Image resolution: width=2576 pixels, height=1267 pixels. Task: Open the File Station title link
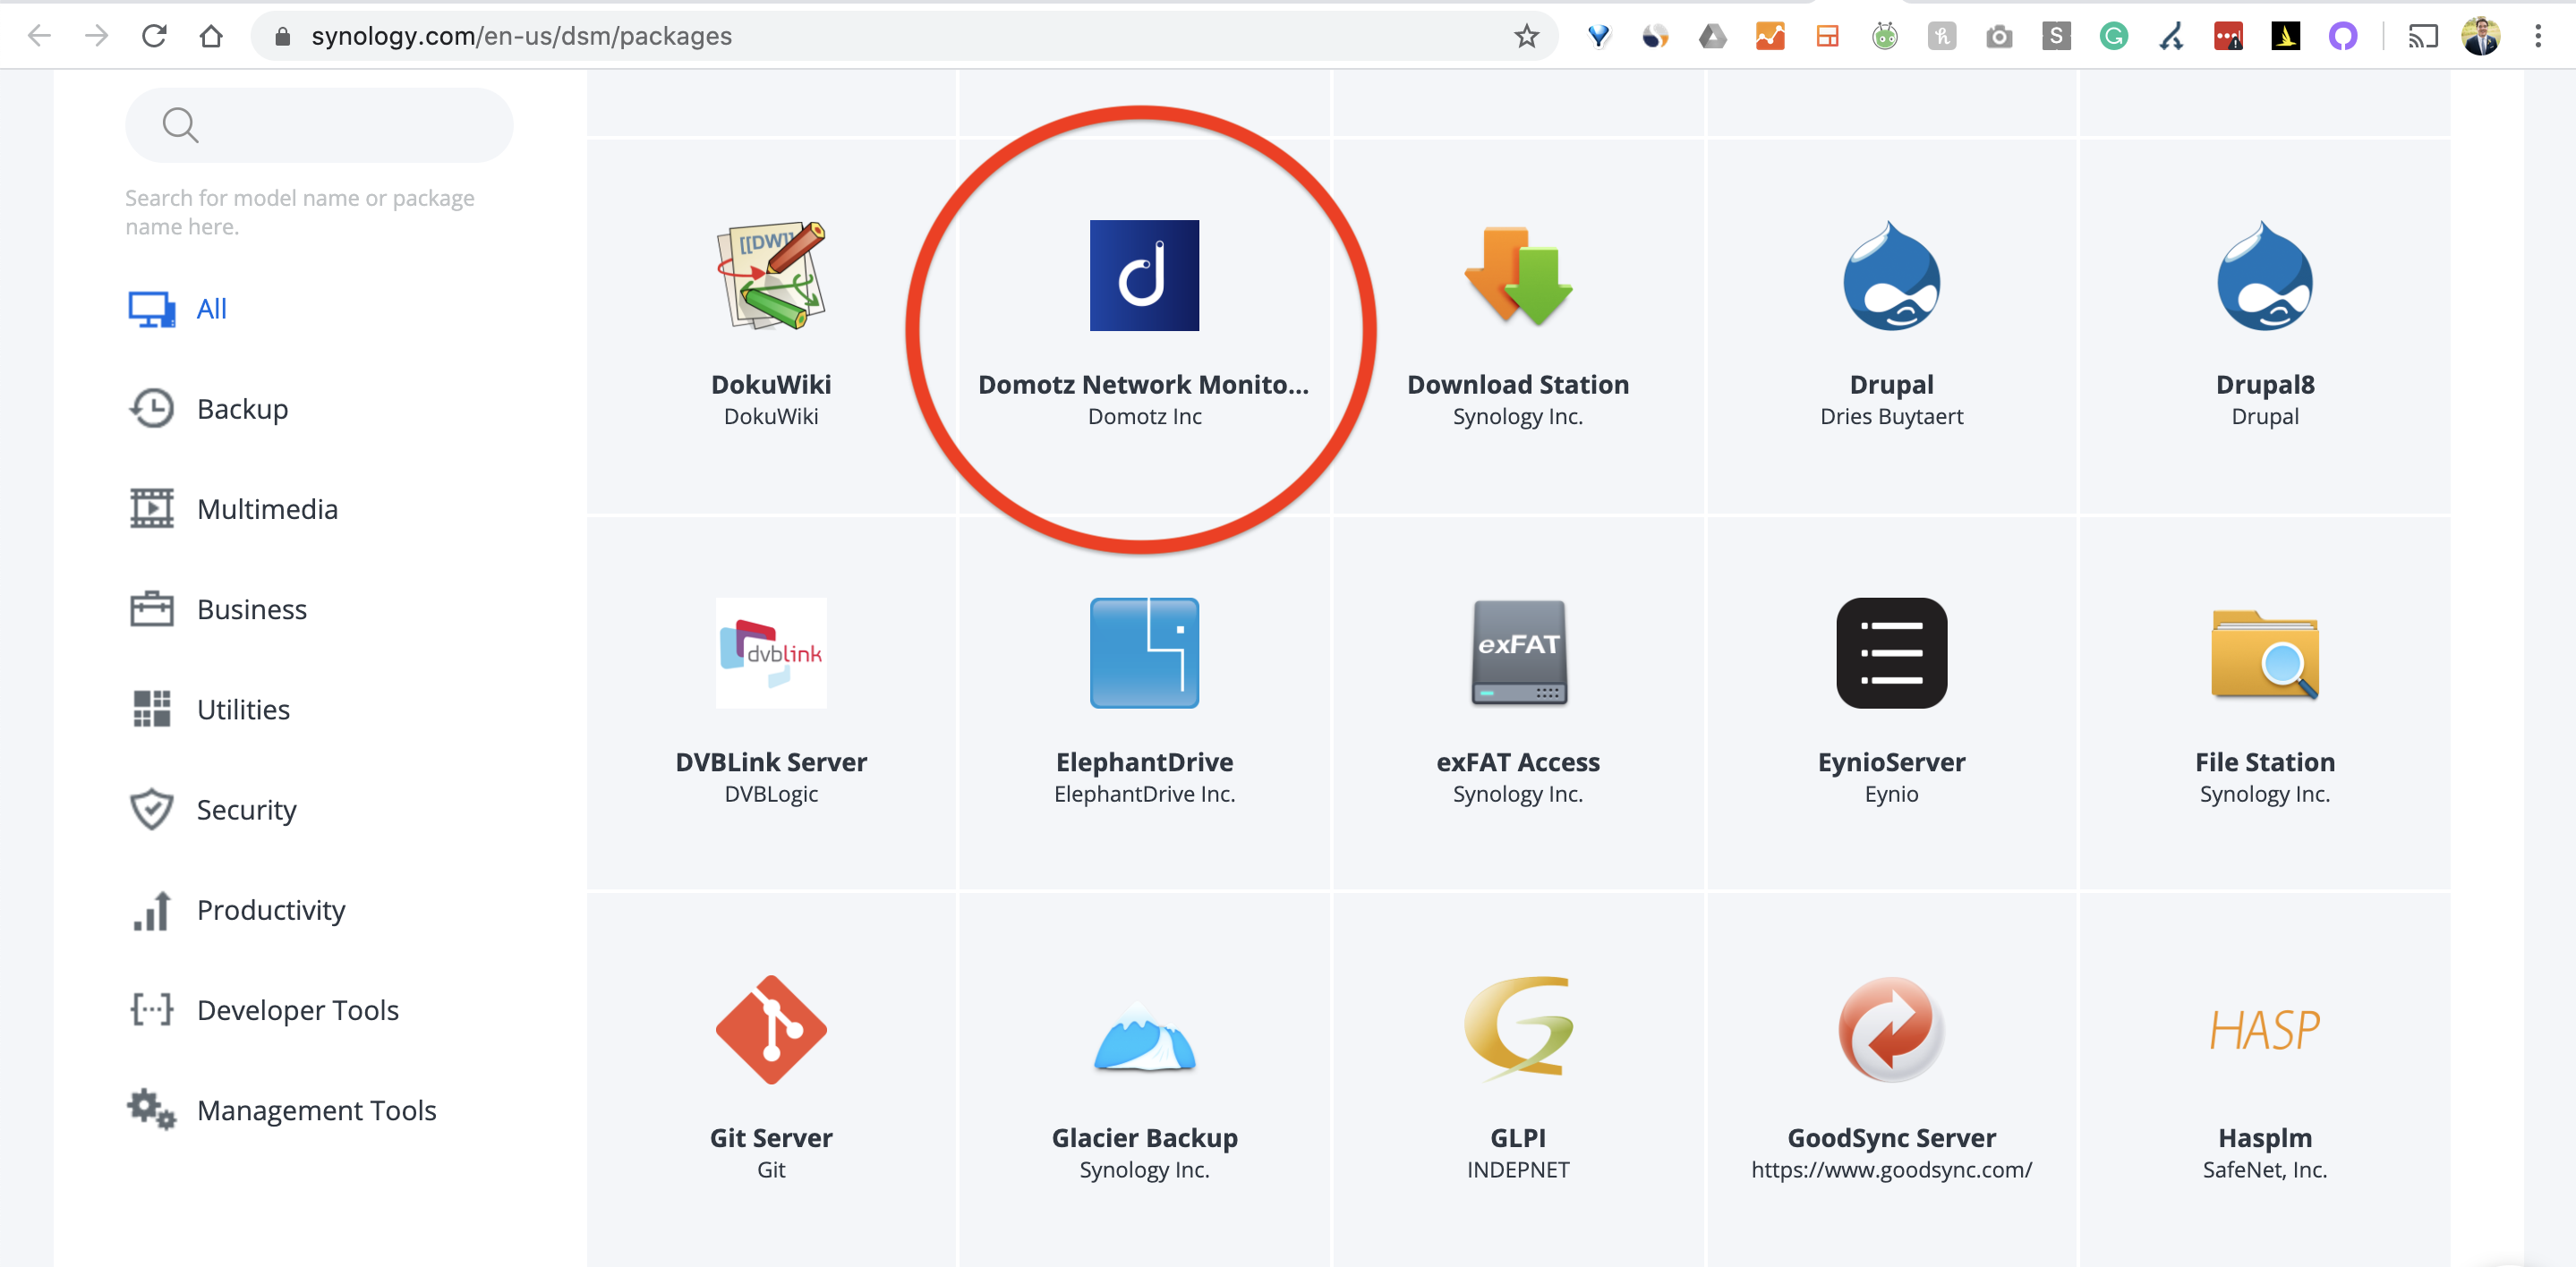[x=2265, y=762]
